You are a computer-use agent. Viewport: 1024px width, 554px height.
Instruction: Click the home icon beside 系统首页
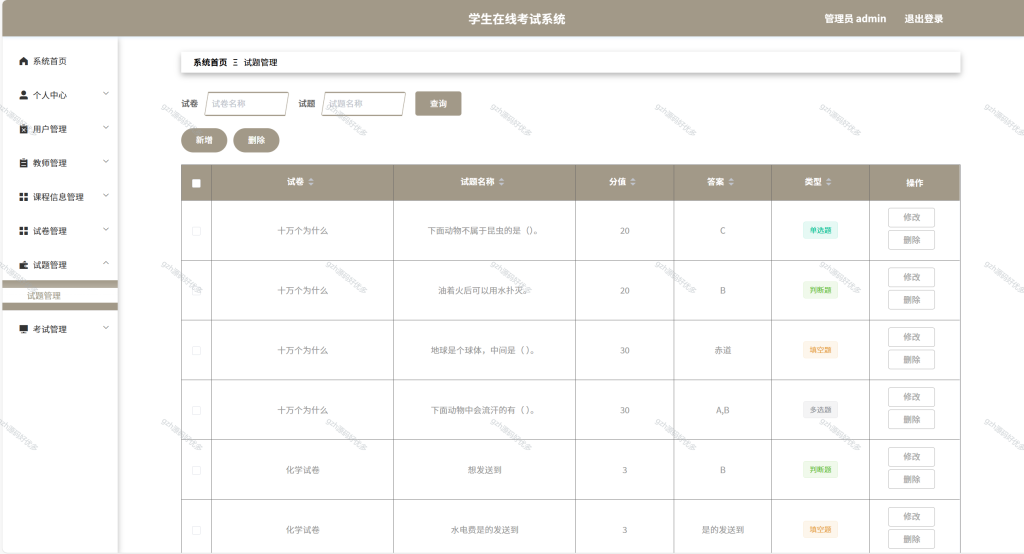pos(24,61)
